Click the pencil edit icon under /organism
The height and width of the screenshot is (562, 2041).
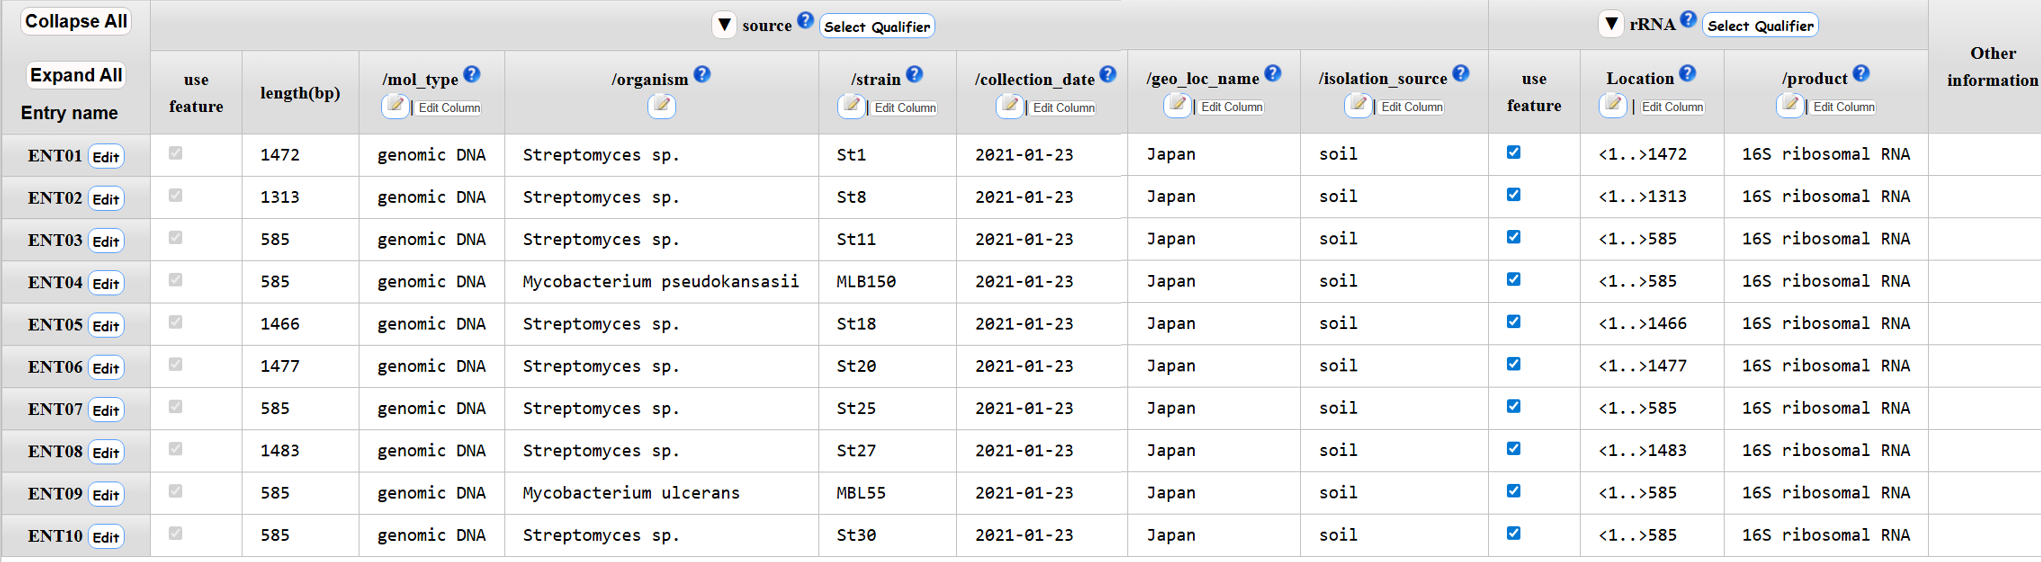point(661,106)
